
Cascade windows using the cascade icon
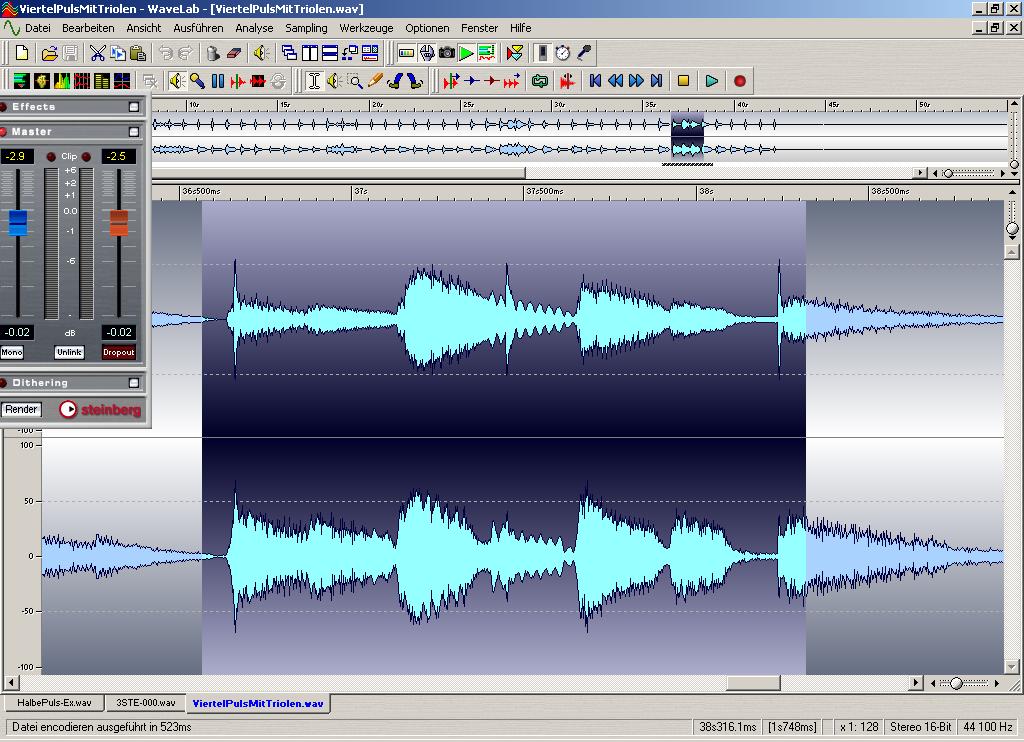(x=289, y=53)
